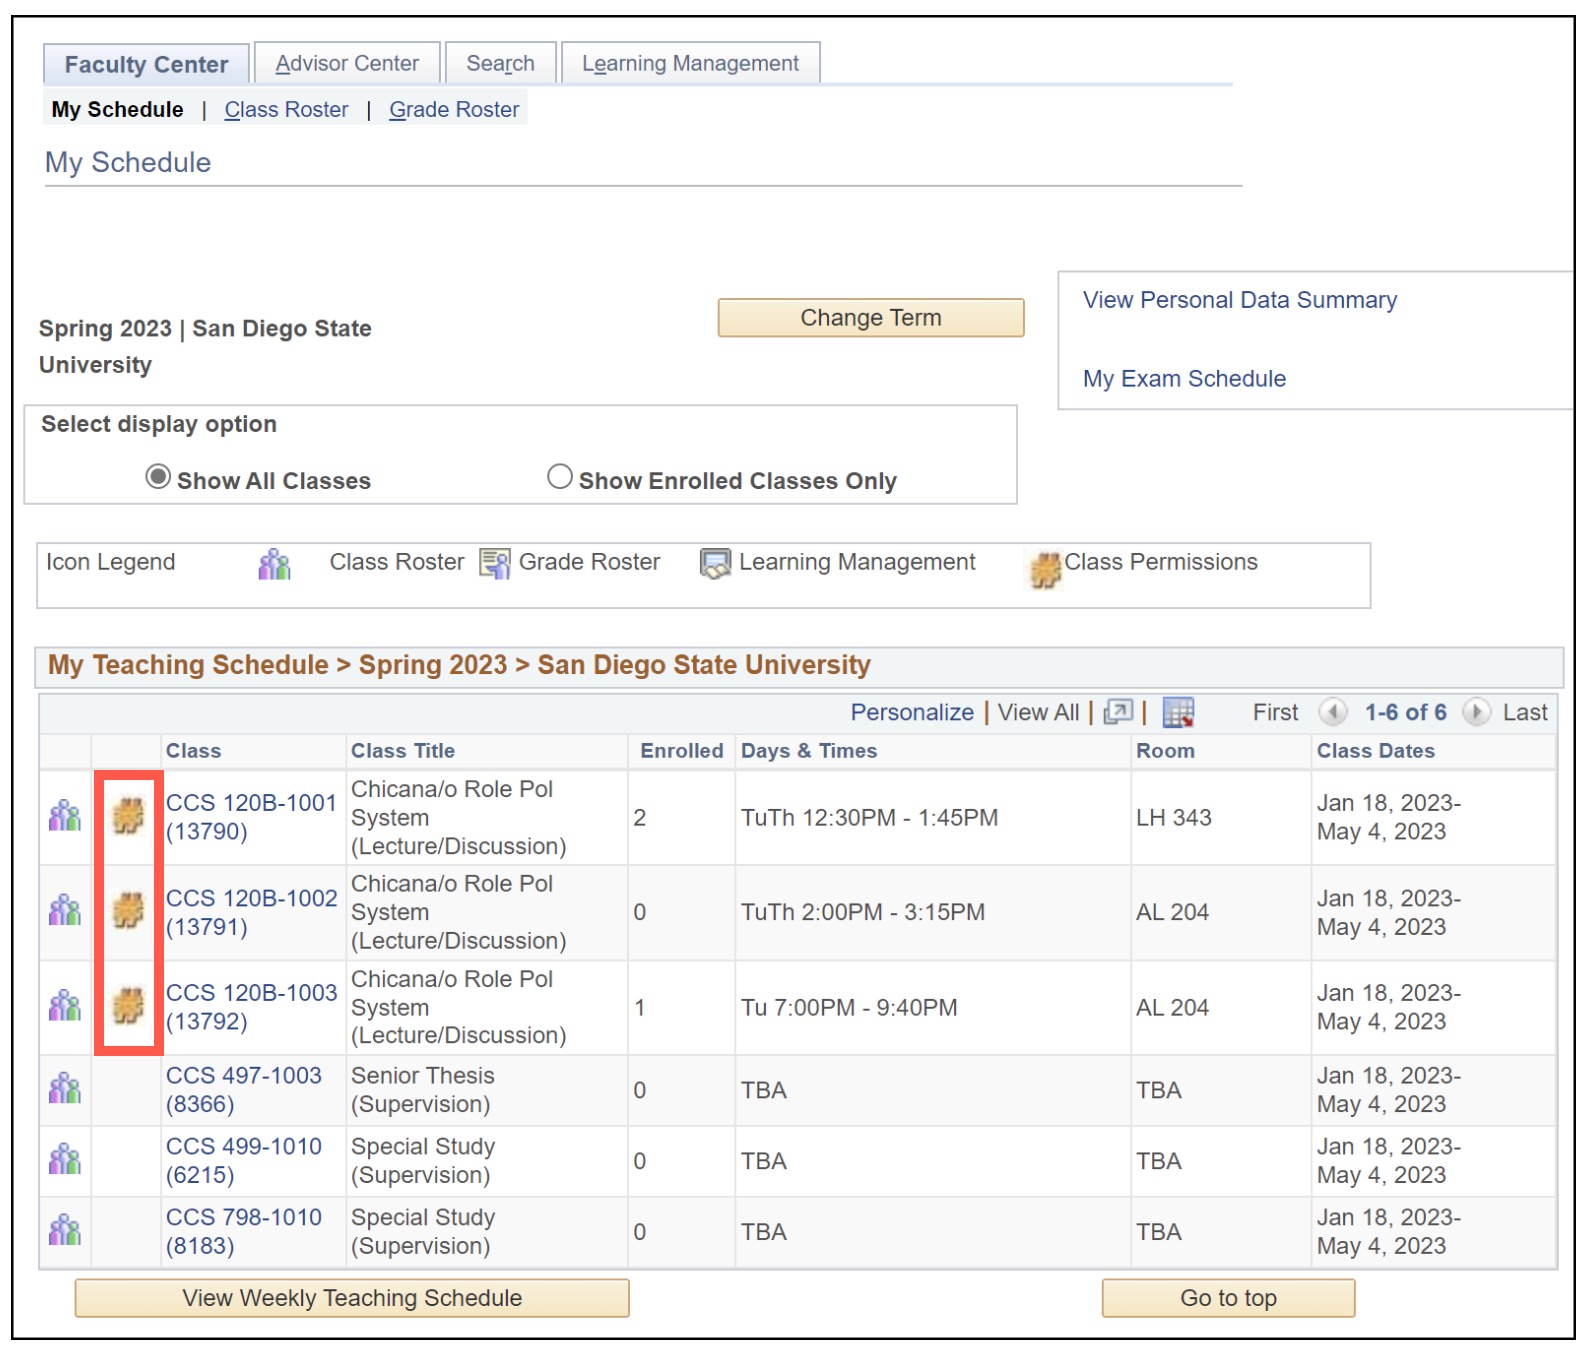Open CCS 499-1010 (6215) class link
Viewport: 1594px width, 1354px height.
(x=244, y=1161)
